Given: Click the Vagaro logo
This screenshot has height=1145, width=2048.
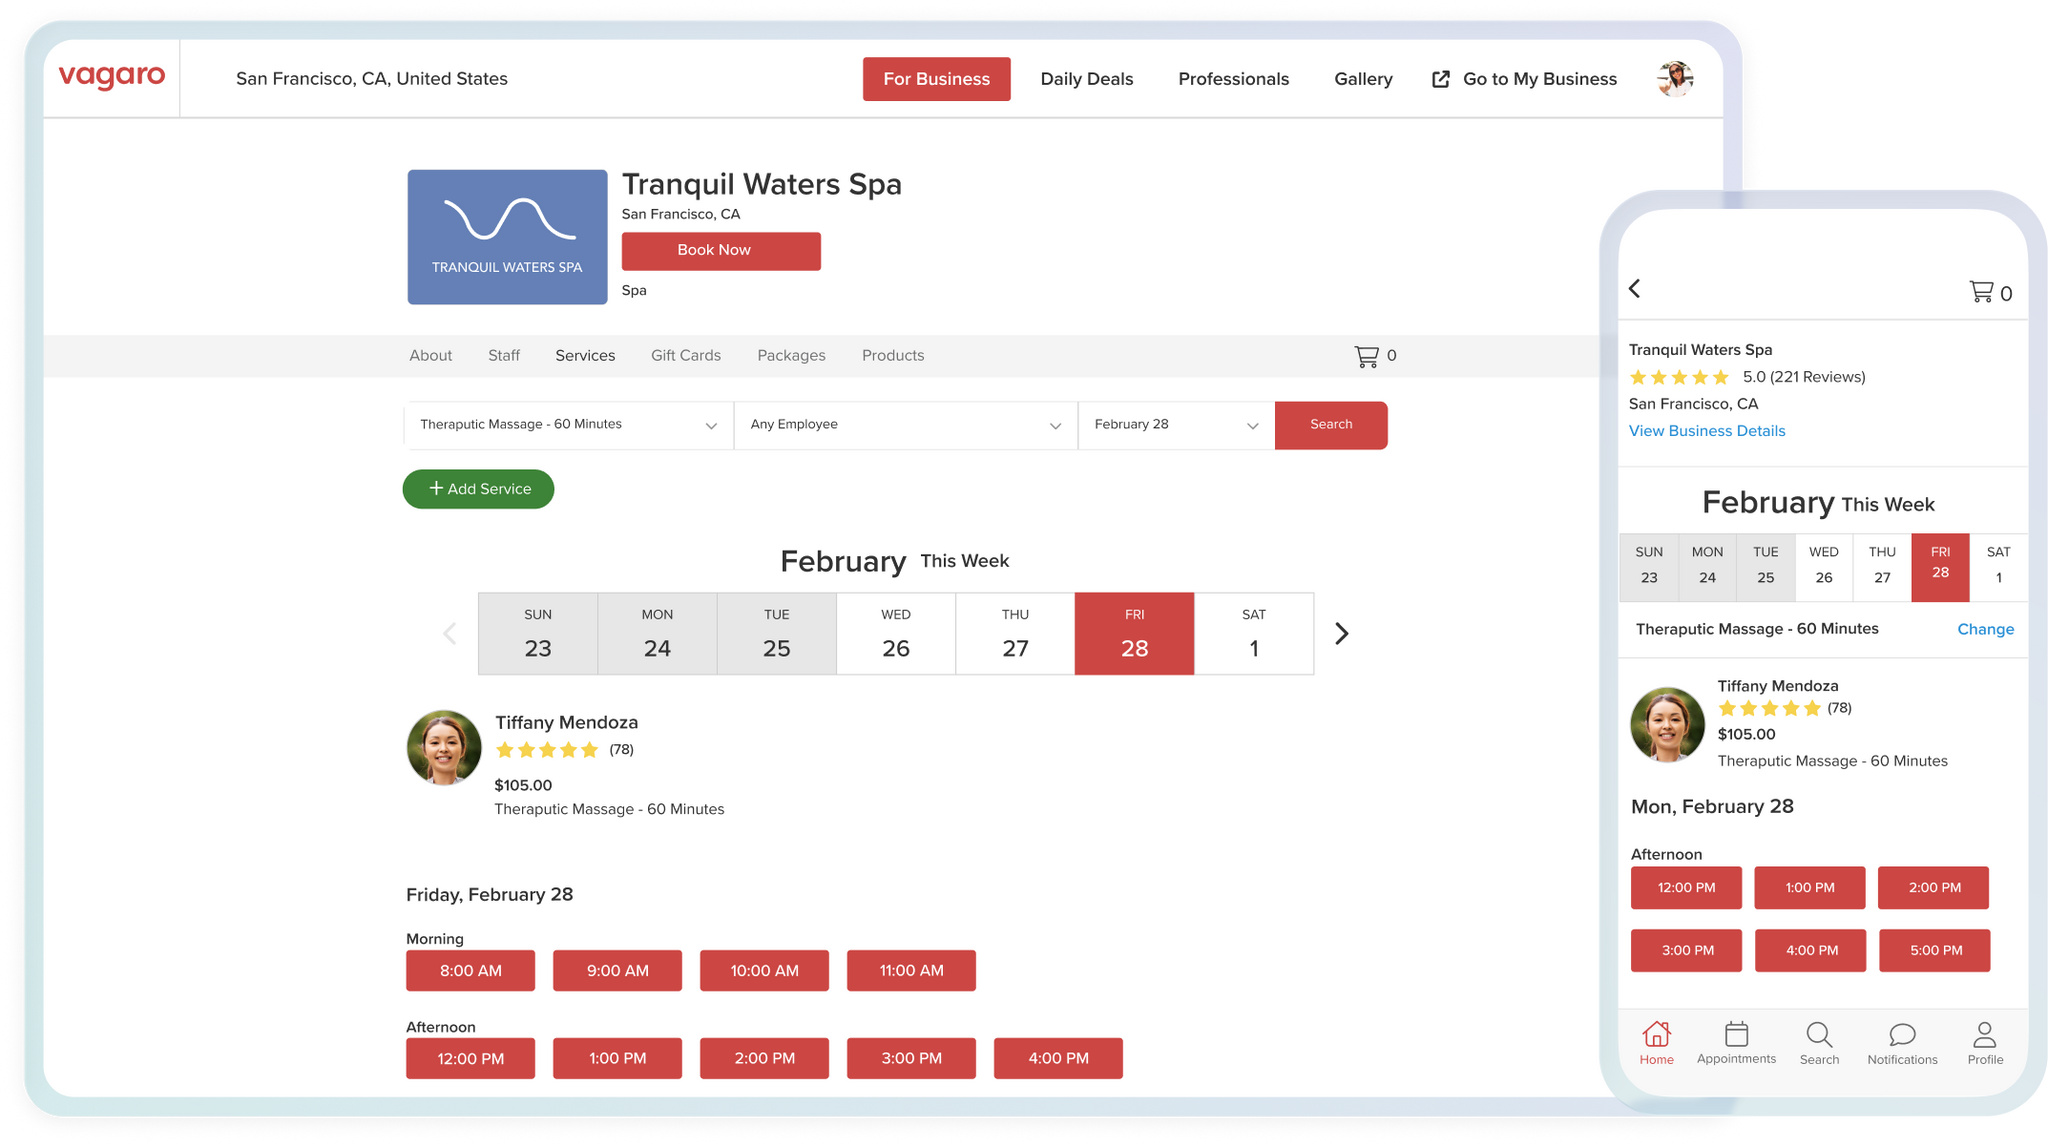Looking at the screenshot, I should [x=112, y=77].
